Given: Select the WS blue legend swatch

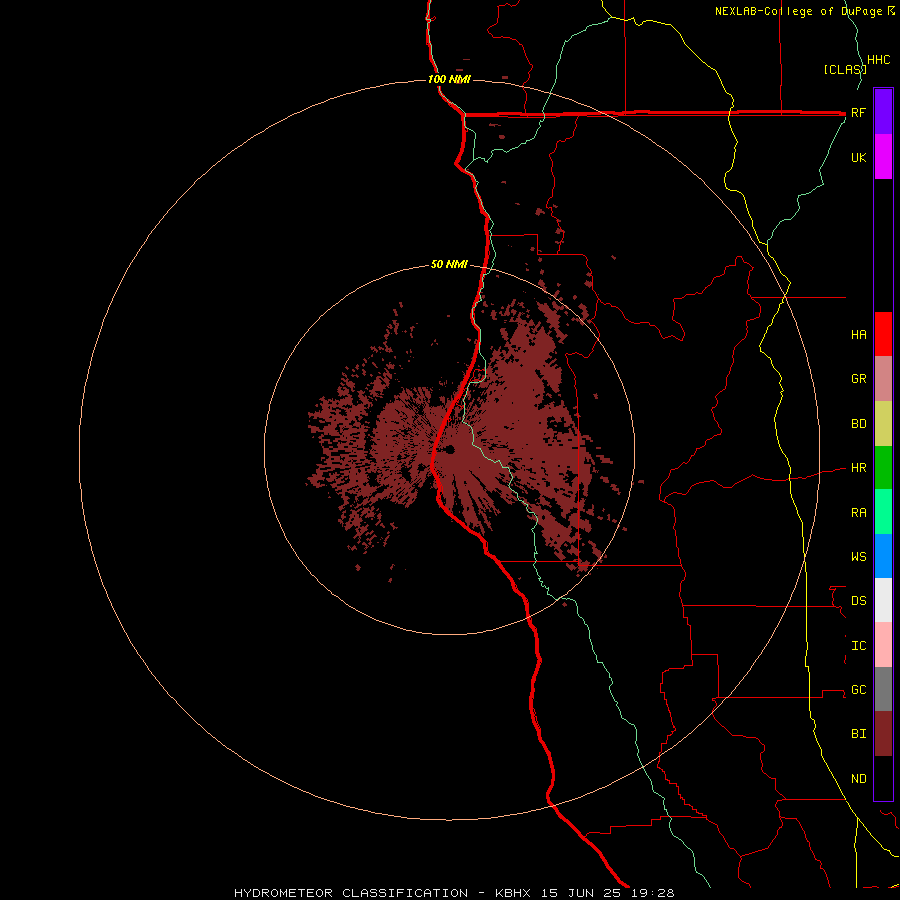Looking at the screenshot, I should point(883,556).
